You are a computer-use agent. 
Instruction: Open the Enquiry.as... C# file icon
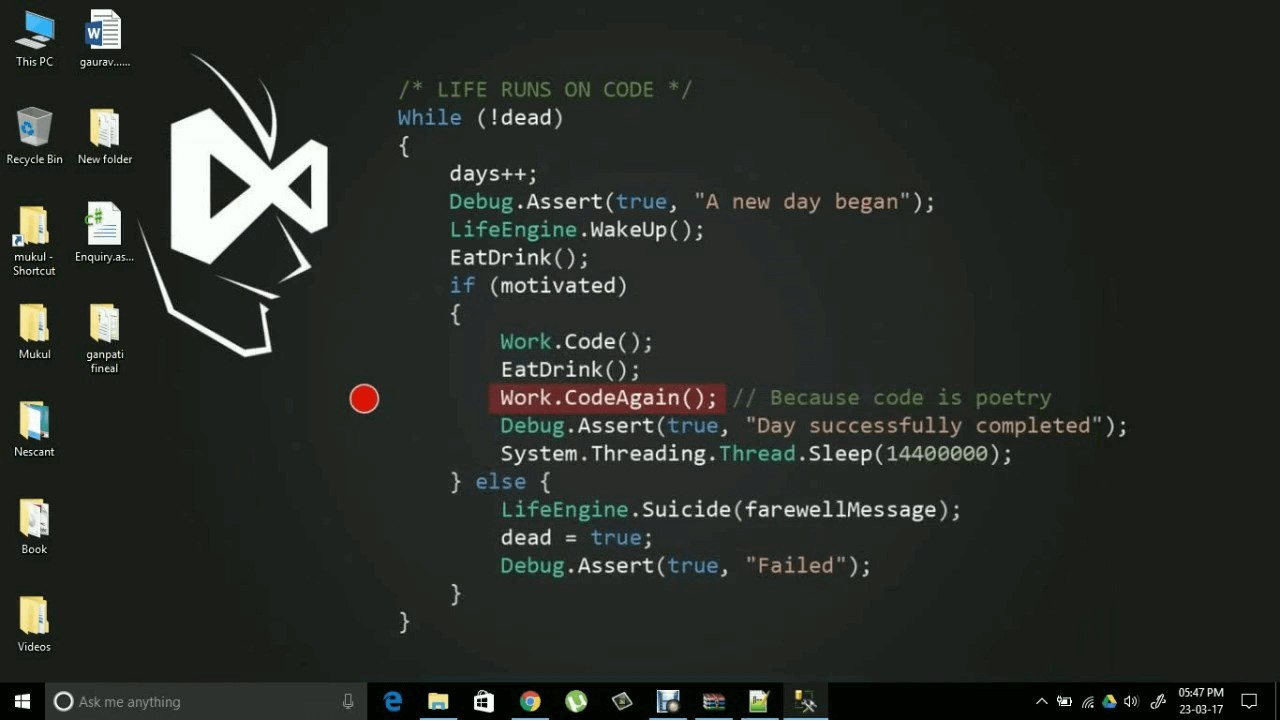click(104, 234)
